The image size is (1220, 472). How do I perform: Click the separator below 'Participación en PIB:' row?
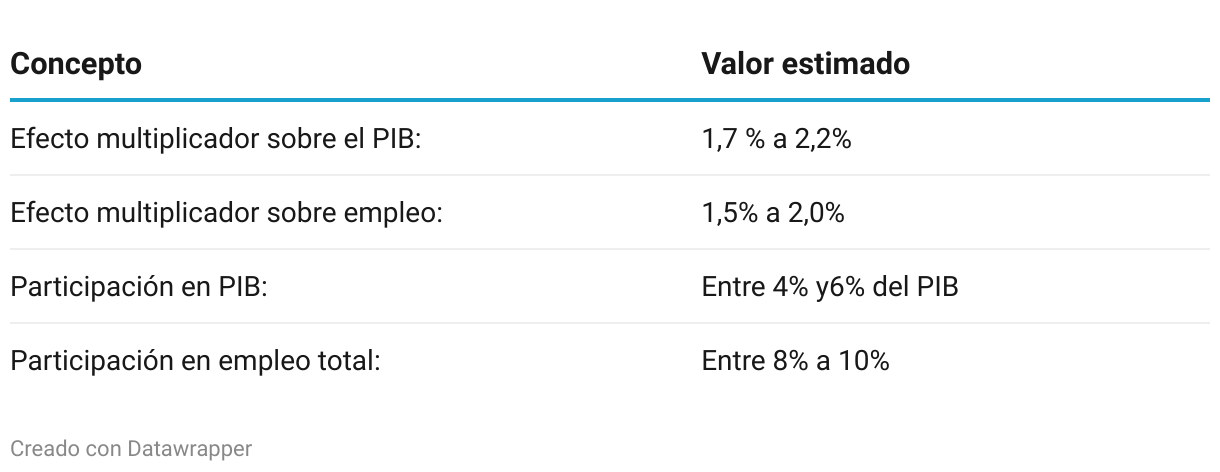click(x=610, y=323)
